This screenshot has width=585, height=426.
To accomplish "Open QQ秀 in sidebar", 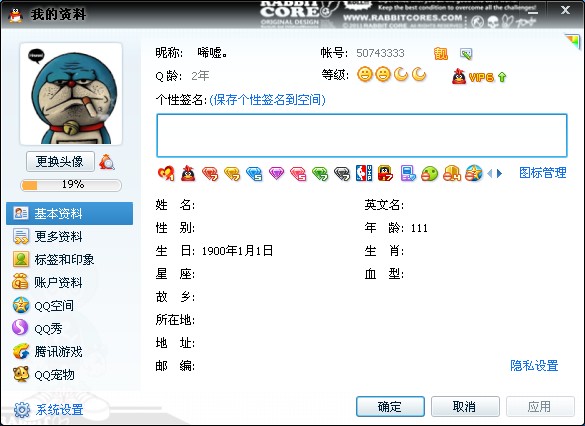I will click(x=69, y=329).
